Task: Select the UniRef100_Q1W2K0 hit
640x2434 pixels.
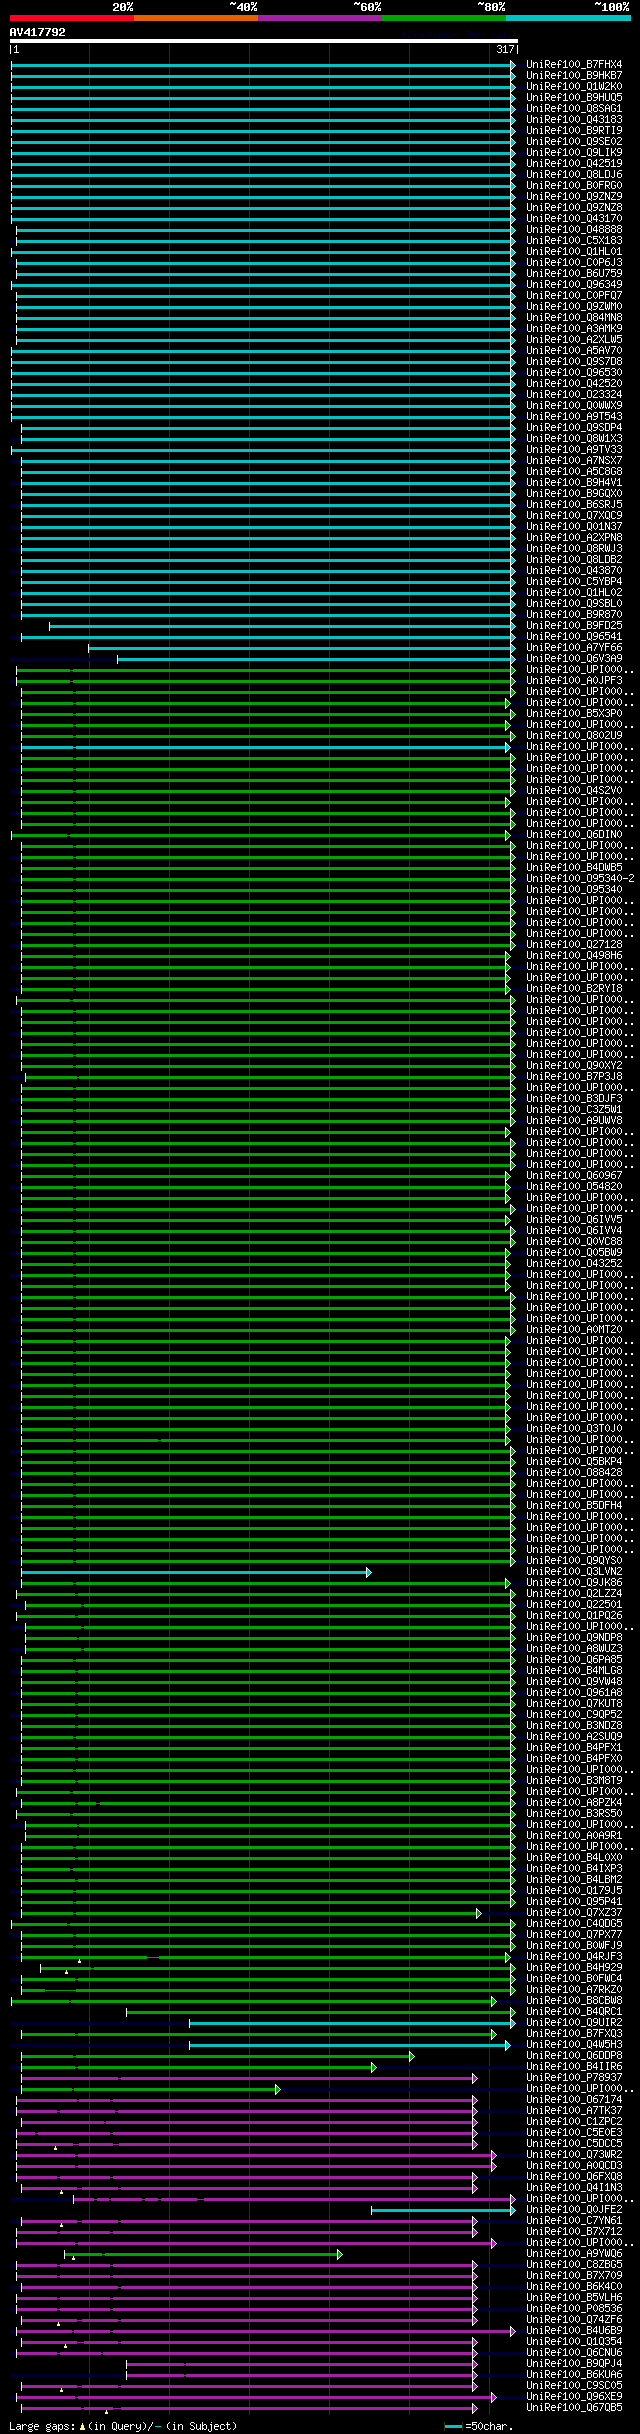Action: [574, 87]
